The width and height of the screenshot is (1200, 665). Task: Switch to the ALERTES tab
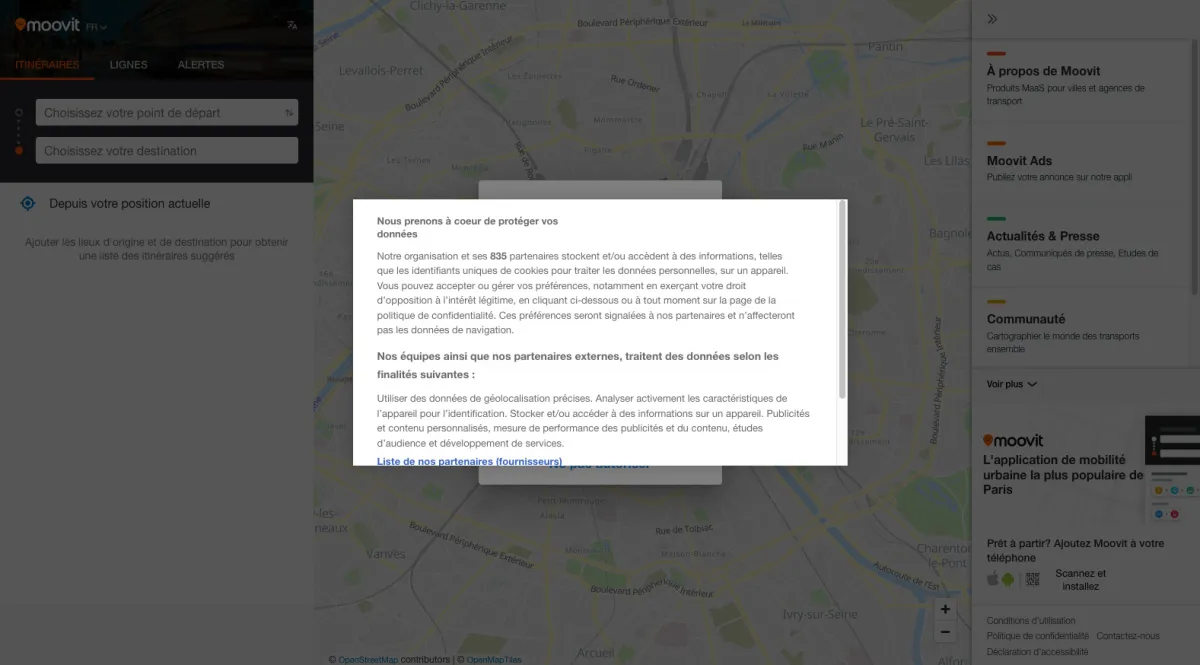tap(201, 65)
